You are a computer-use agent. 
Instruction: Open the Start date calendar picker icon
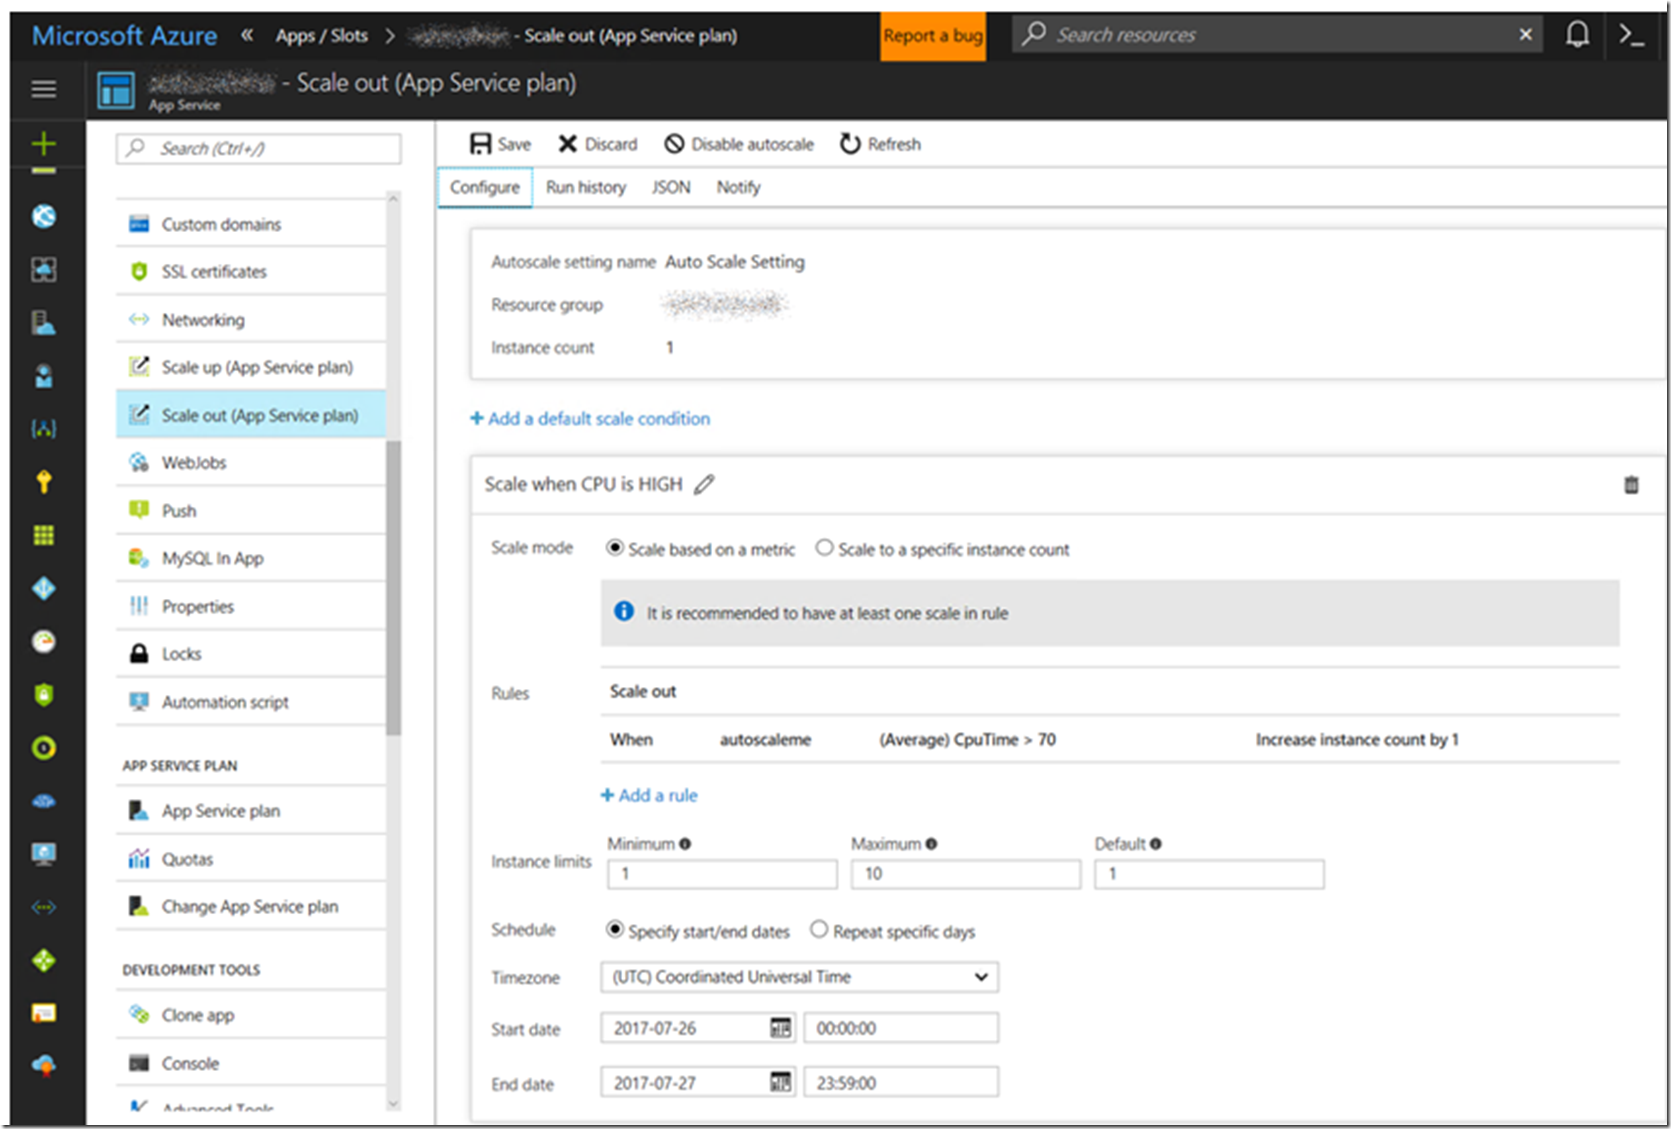[x=780, y=1028]
